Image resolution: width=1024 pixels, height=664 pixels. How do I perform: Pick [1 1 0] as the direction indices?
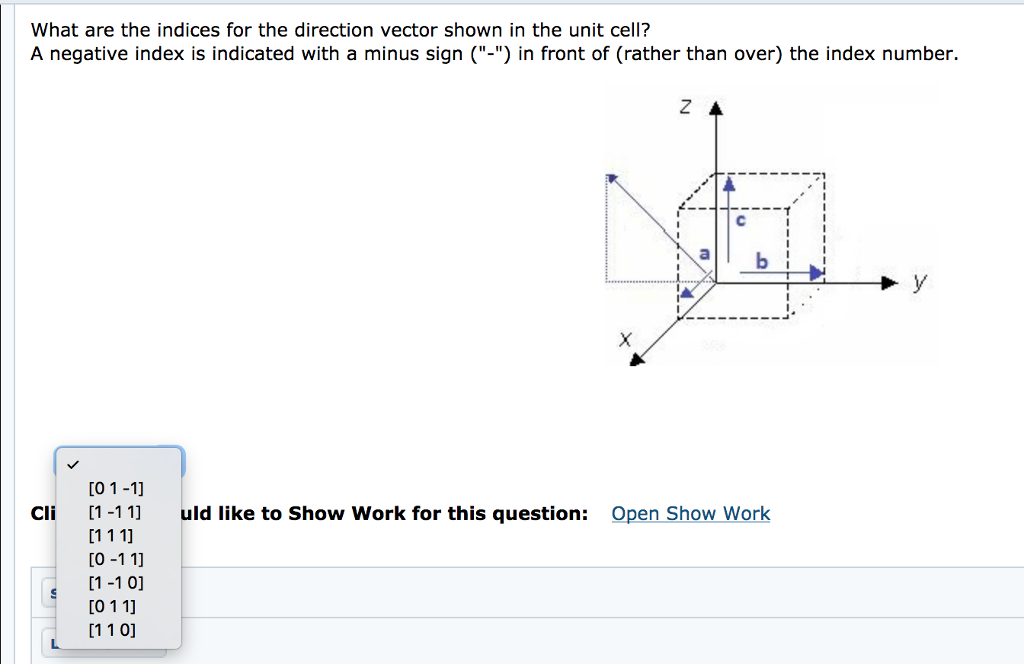coord(110,630)
